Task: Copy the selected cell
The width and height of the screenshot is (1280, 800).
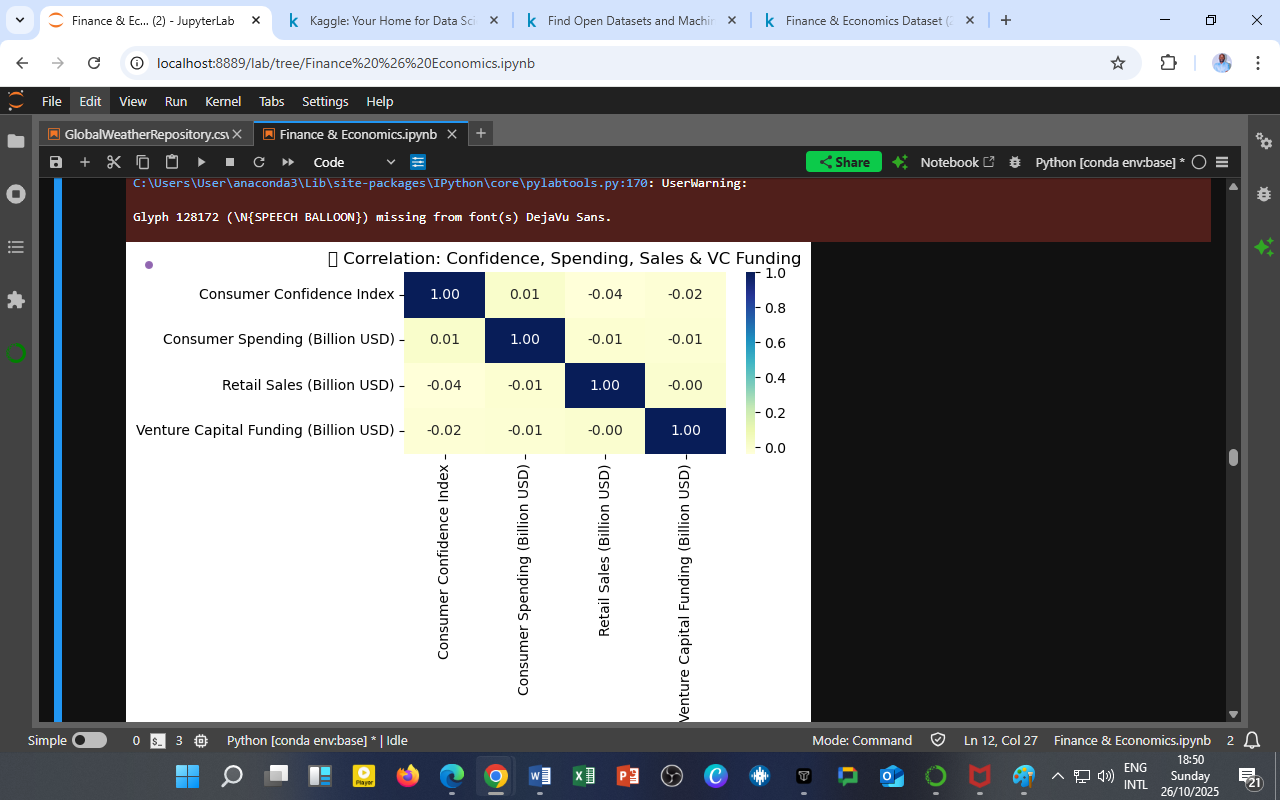Action: tap(142, 161)
